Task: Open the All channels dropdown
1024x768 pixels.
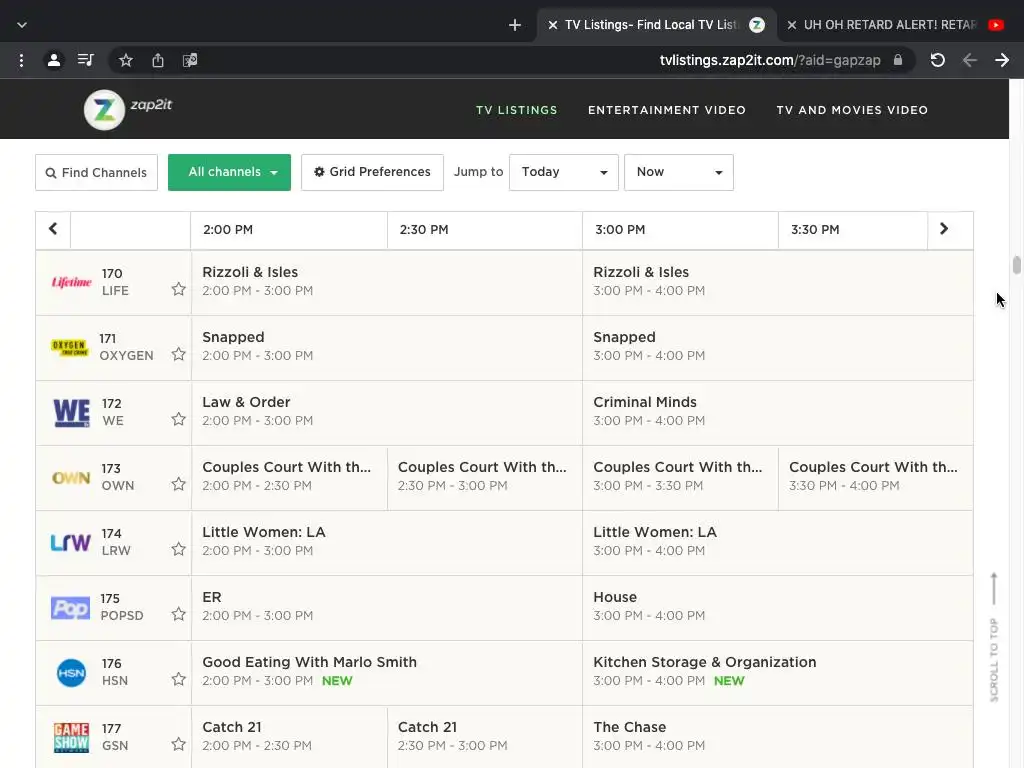Action: (x=229, y=172)
